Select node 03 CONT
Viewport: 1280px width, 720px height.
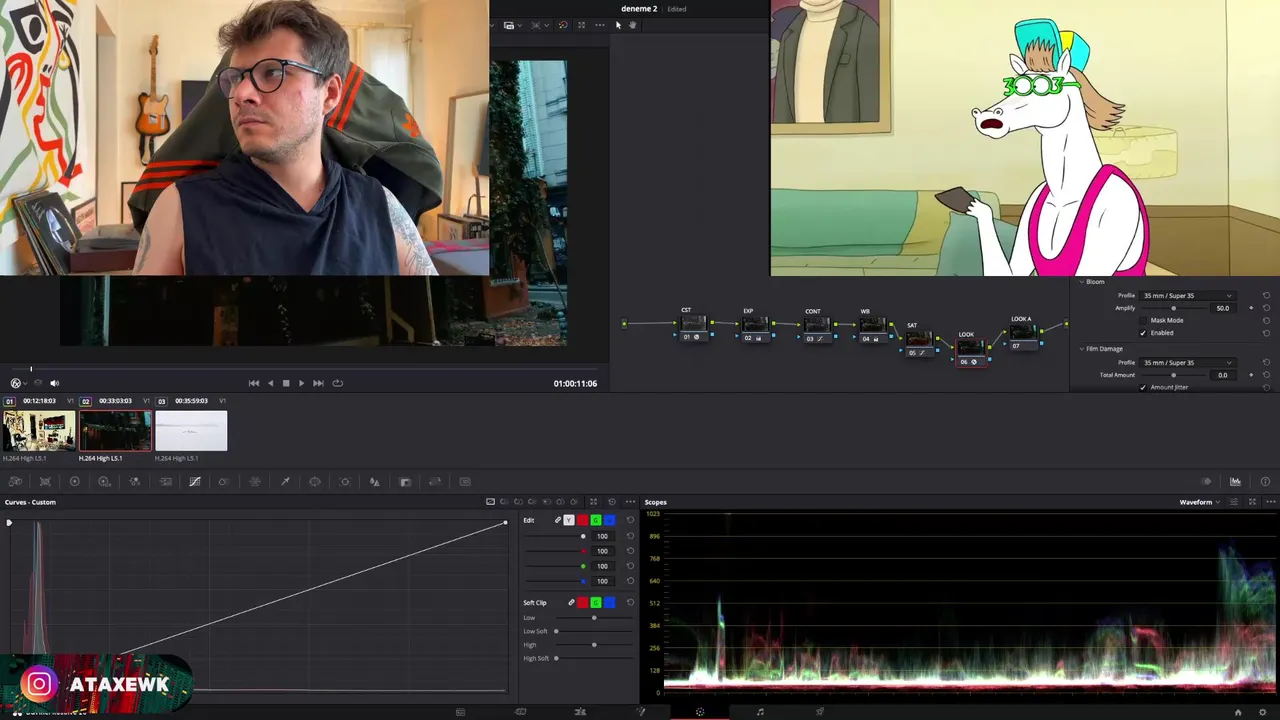pos(816,328)
